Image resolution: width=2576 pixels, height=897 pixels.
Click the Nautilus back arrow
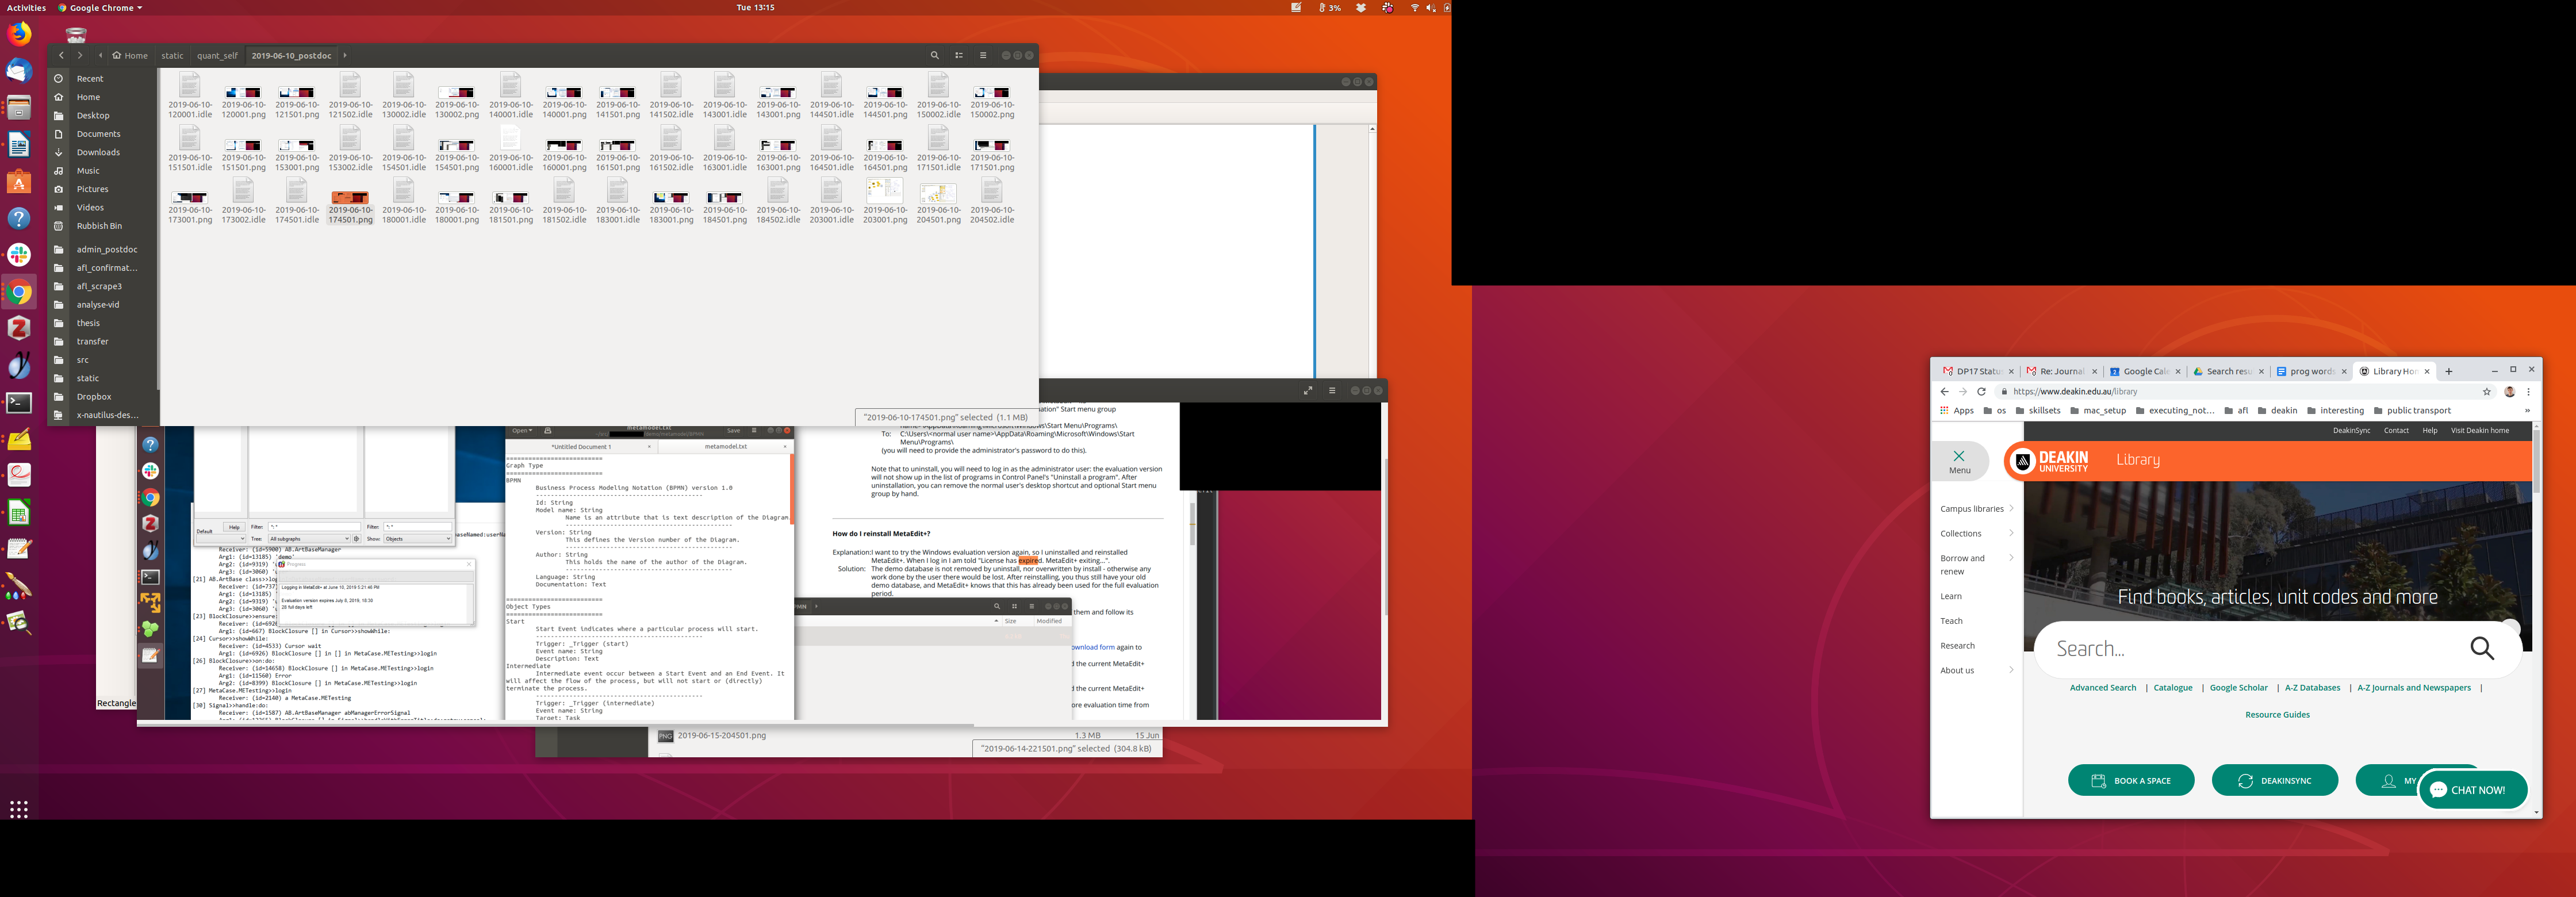pos(62,56)
